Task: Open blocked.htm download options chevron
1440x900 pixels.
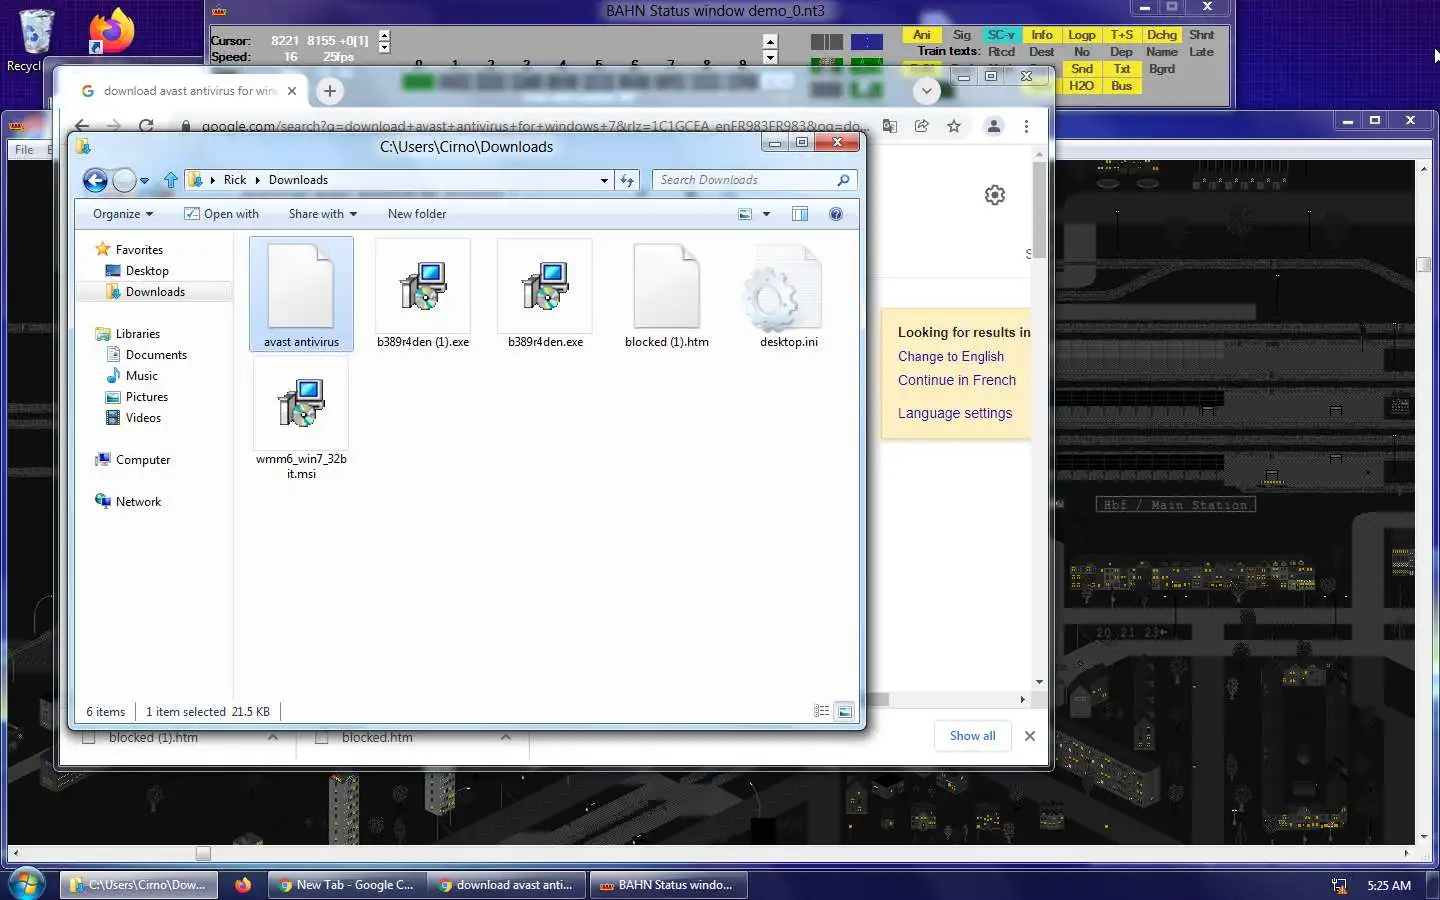Action: click(506, 737)
